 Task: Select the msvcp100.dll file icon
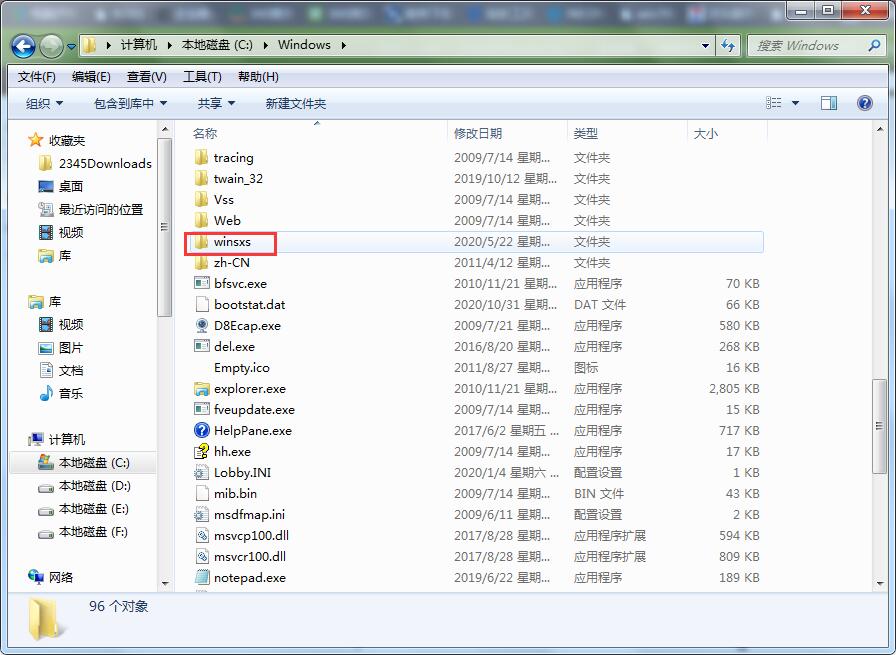[x=202, y=536]
